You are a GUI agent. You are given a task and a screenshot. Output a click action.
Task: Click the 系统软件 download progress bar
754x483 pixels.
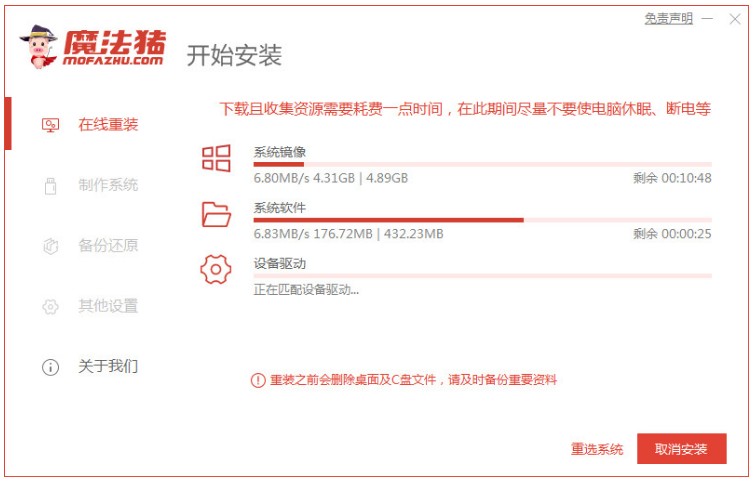click(x=482, y=220)
